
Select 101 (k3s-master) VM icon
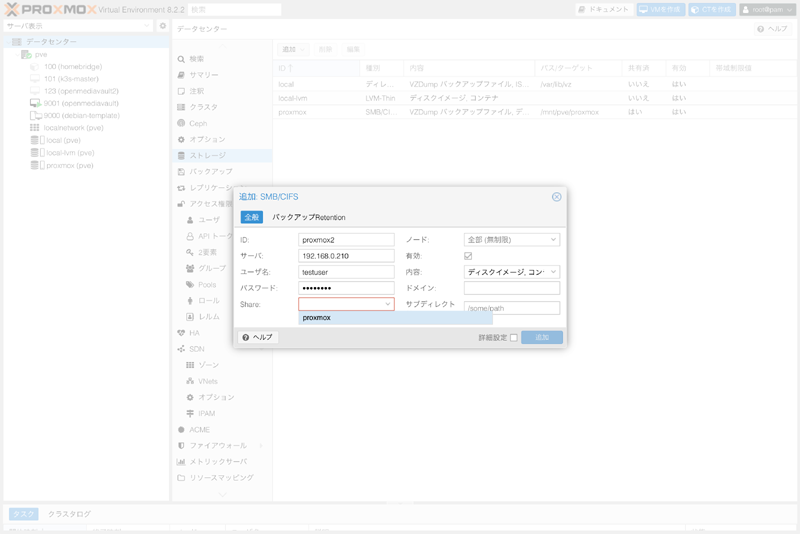click(35, 79)
